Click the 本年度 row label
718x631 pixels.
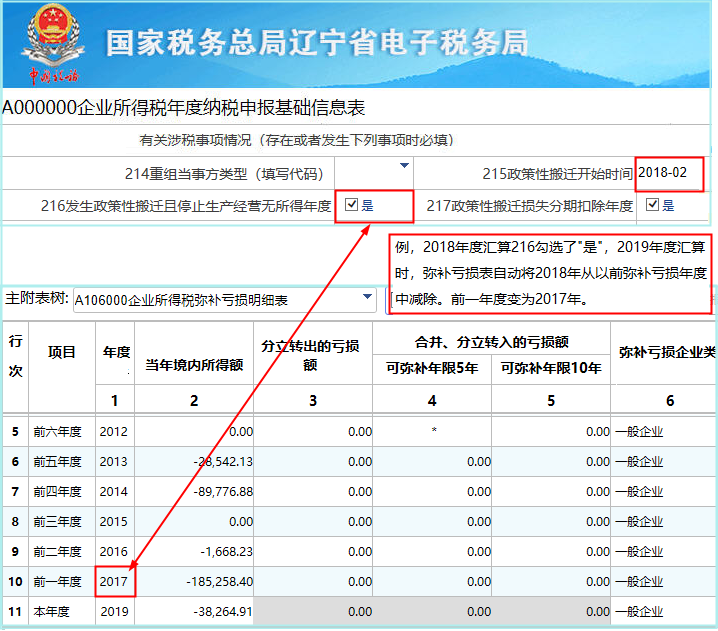[x=51, y=611]
